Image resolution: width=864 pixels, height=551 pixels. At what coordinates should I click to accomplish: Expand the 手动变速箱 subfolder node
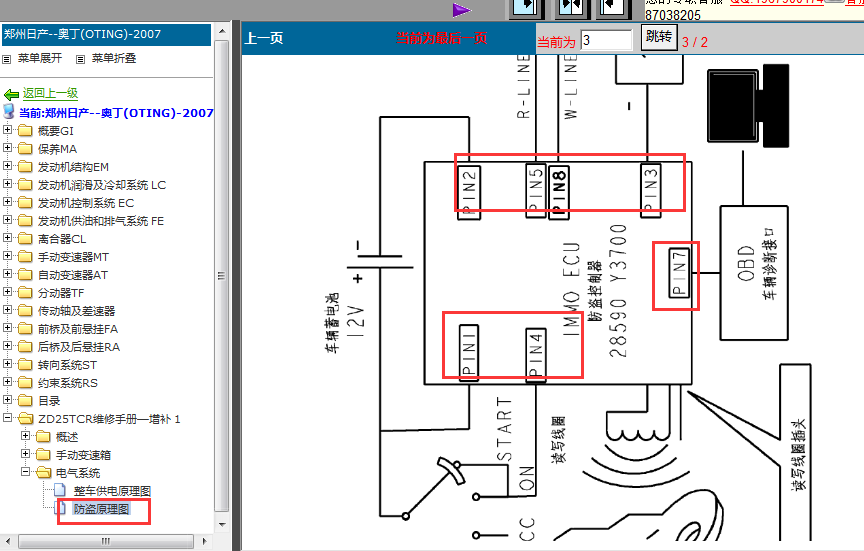click(25, 453)
